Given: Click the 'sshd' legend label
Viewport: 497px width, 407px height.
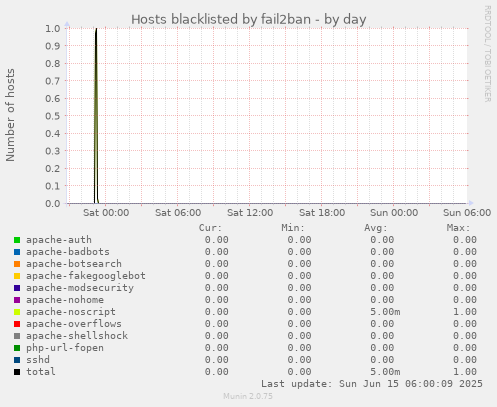Looking at the screenshot, I should pos(38,360).
